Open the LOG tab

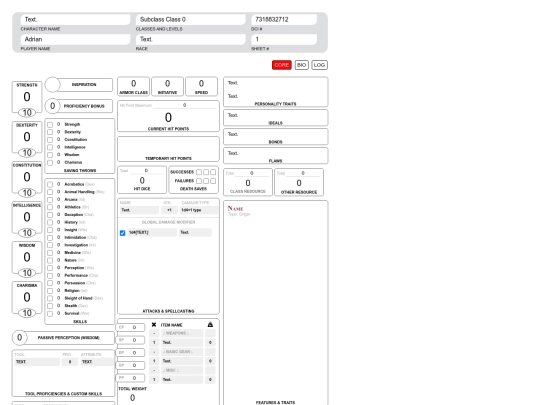coord(319,65)
